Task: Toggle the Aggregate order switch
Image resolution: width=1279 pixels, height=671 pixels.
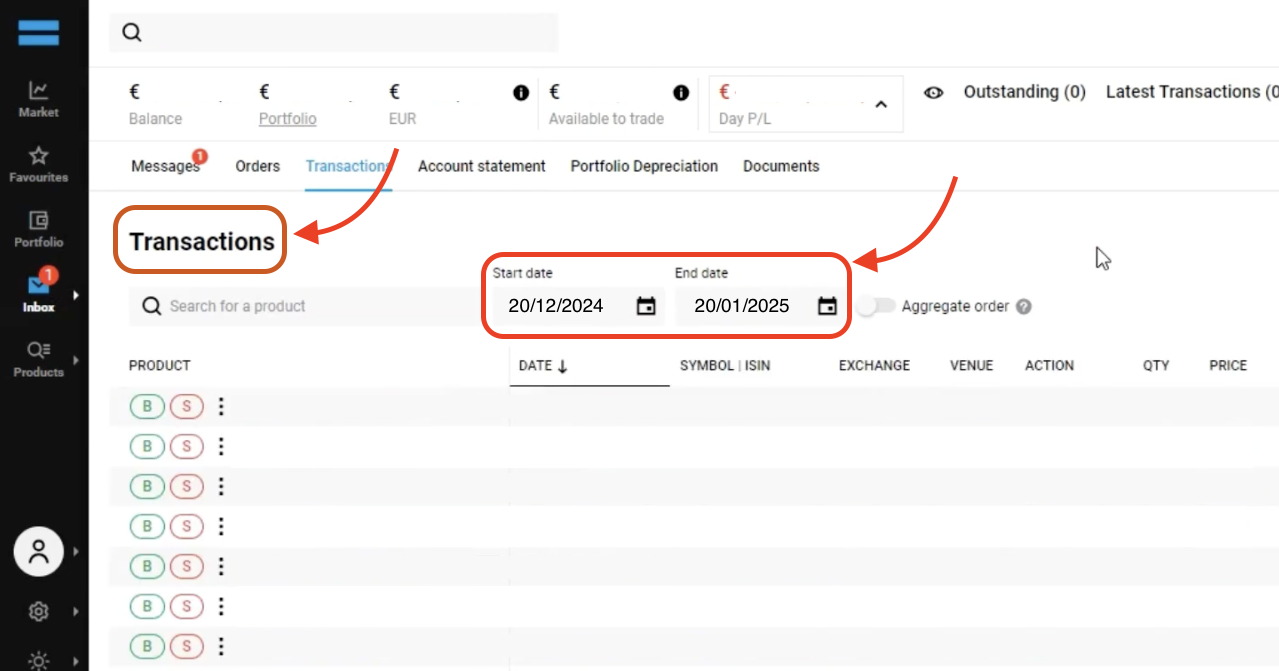Action: pyautogui.click(x=875, y=307)
